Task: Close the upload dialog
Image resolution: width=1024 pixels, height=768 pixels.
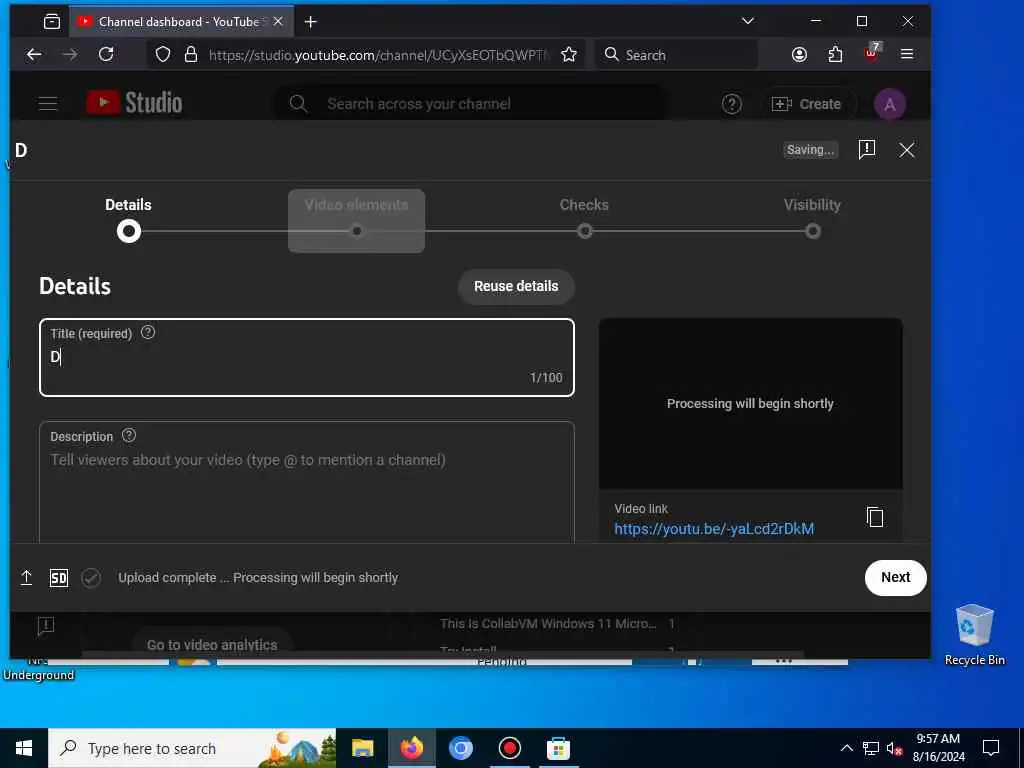Action: click(906, 150)
